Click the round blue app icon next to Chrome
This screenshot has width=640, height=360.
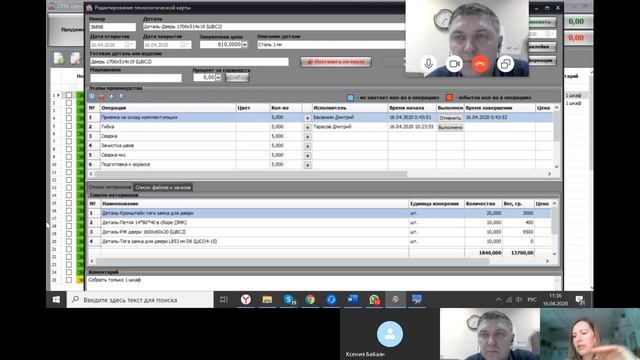pyautogui.click(x=331, y=300)
